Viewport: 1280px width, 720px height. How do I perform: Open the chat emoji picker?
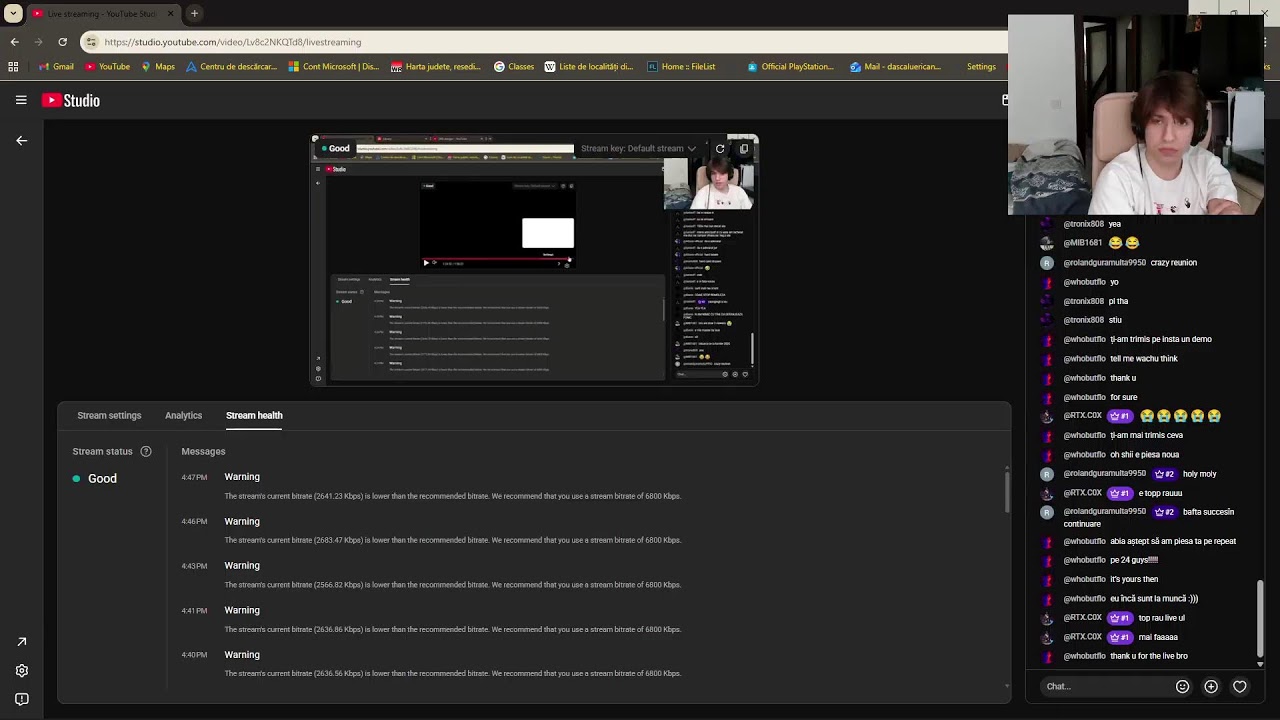1182,687
